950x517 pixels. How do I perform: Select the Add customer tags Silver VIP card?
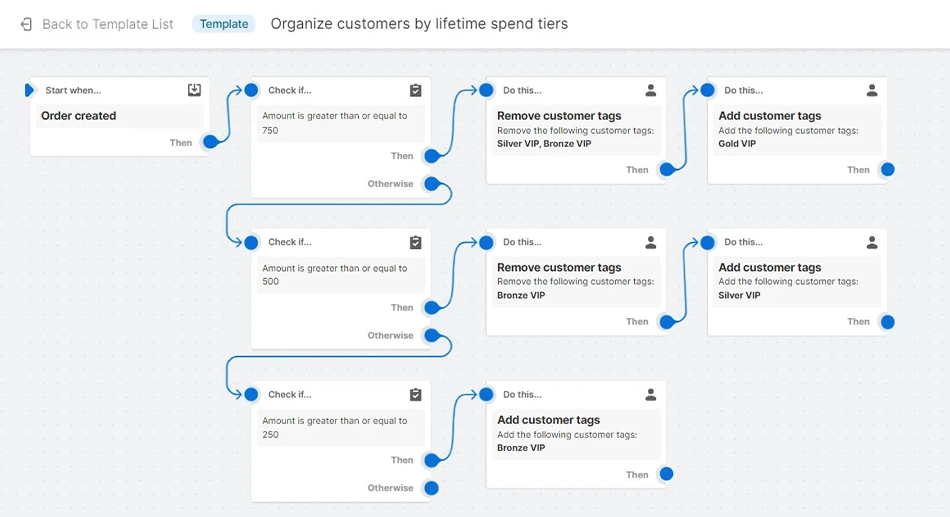[x=796, y=281]
